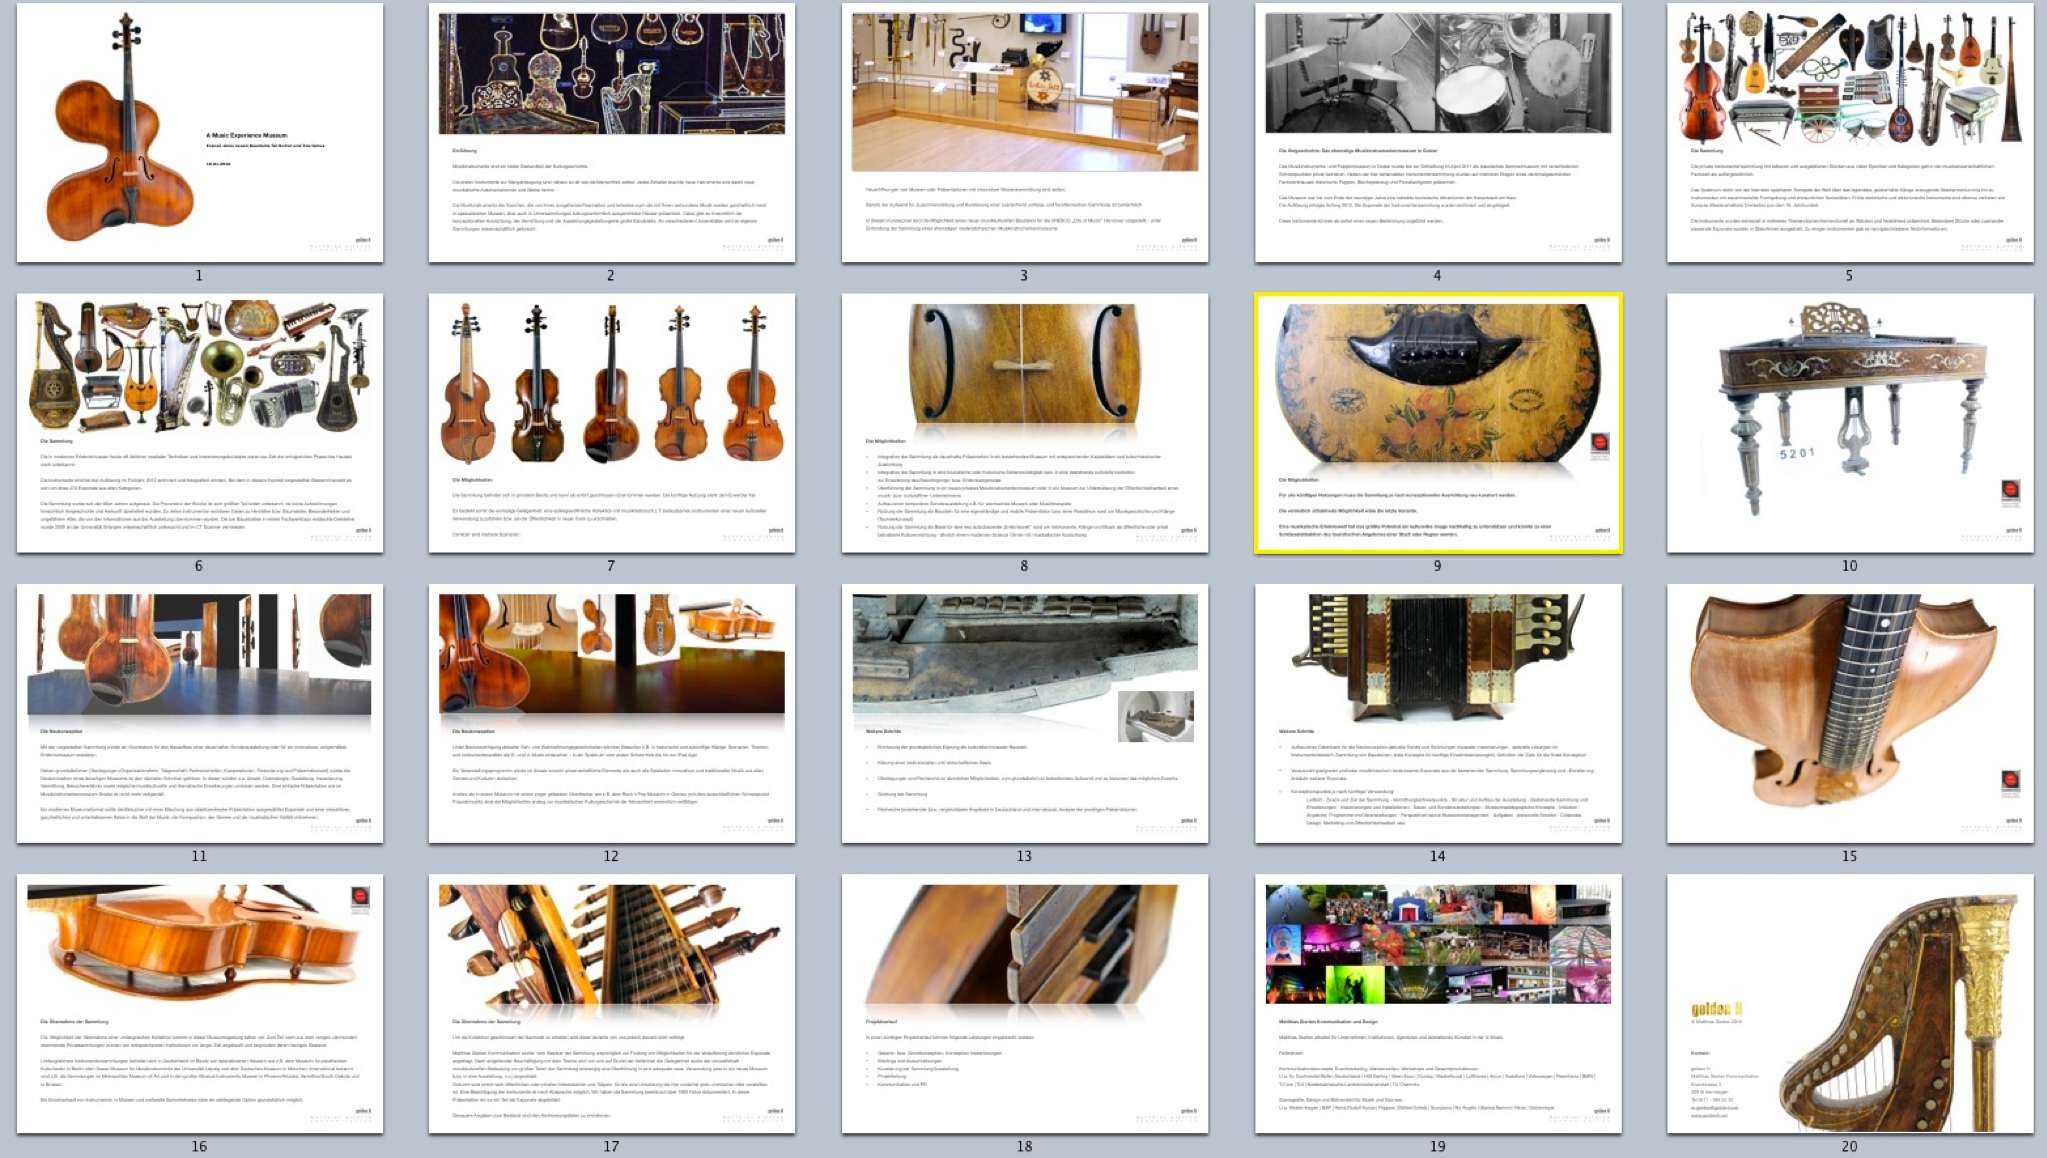Screen dimensions: 2047x1158
Task: Click highlighted slide 9 with the painted mandolin body
Action: tap(1437, 422)
